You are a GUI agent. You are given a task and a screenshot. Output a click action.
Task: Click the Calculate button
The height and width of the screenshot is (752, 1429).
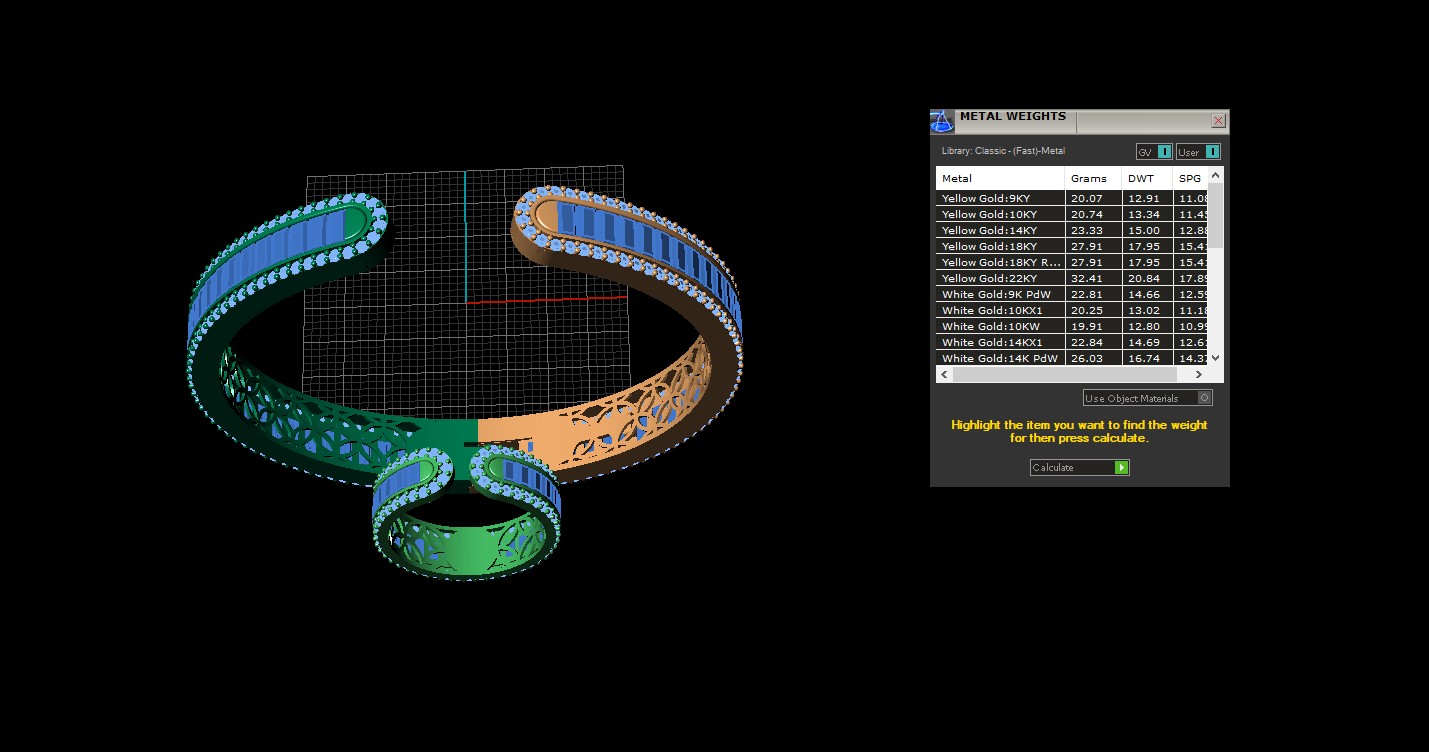tap(1079, 467)
